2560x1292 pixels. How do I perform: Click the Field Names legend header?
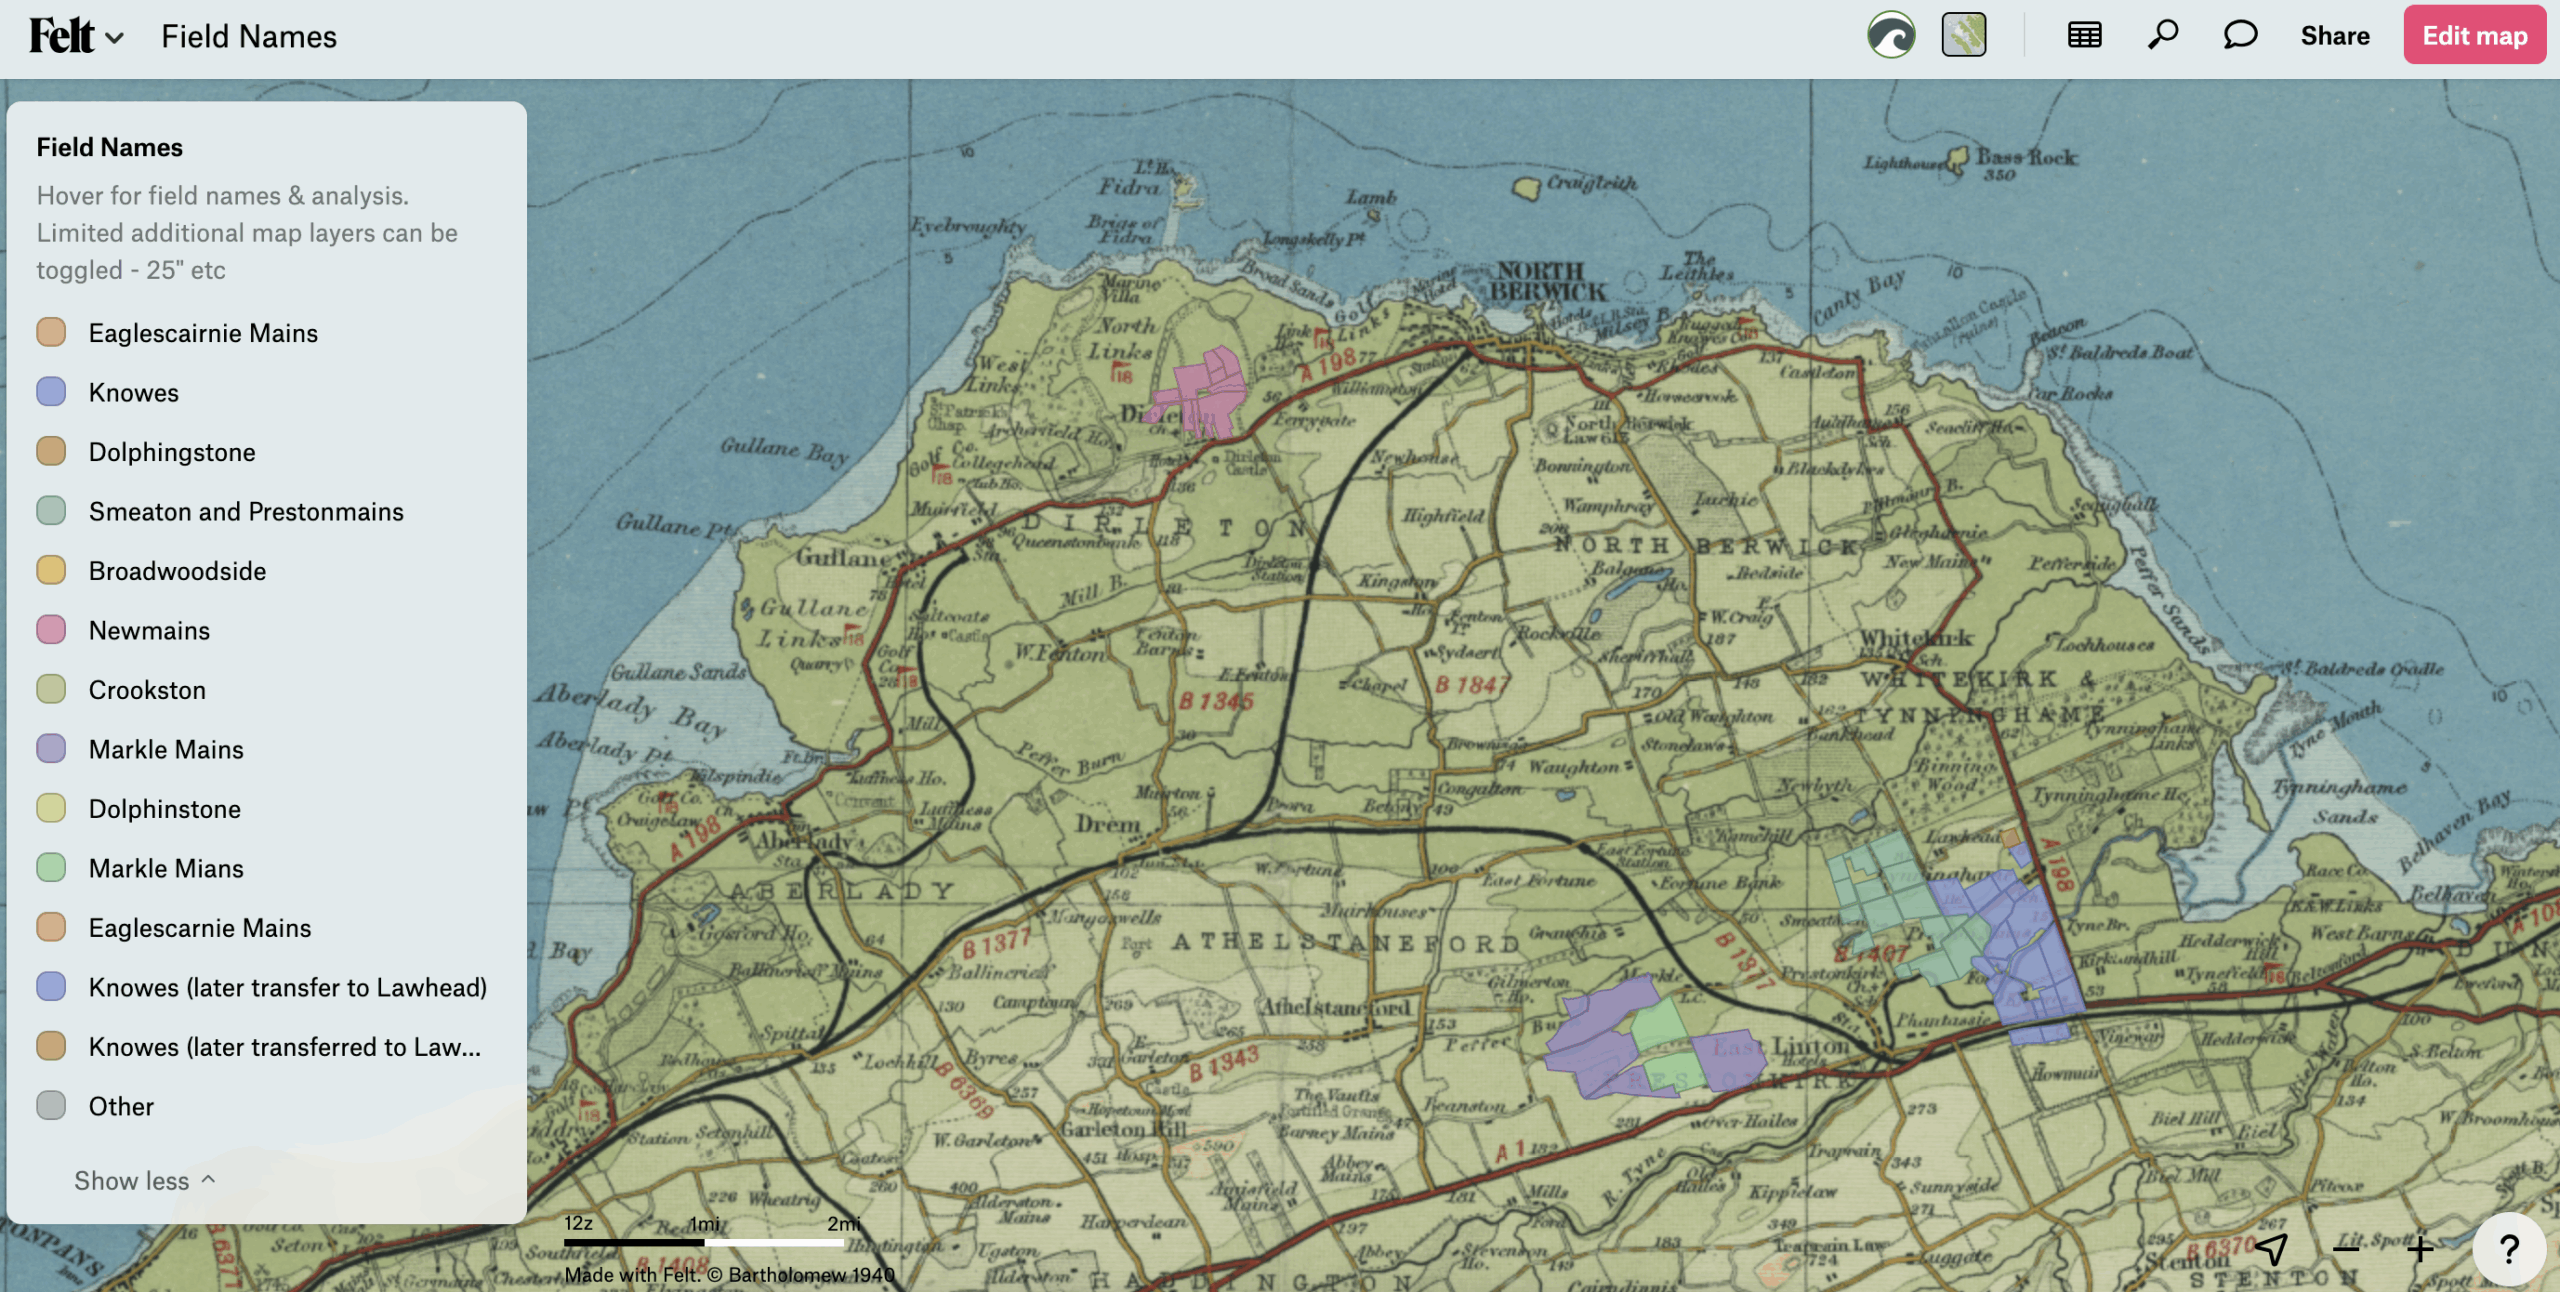pos(110,147)
